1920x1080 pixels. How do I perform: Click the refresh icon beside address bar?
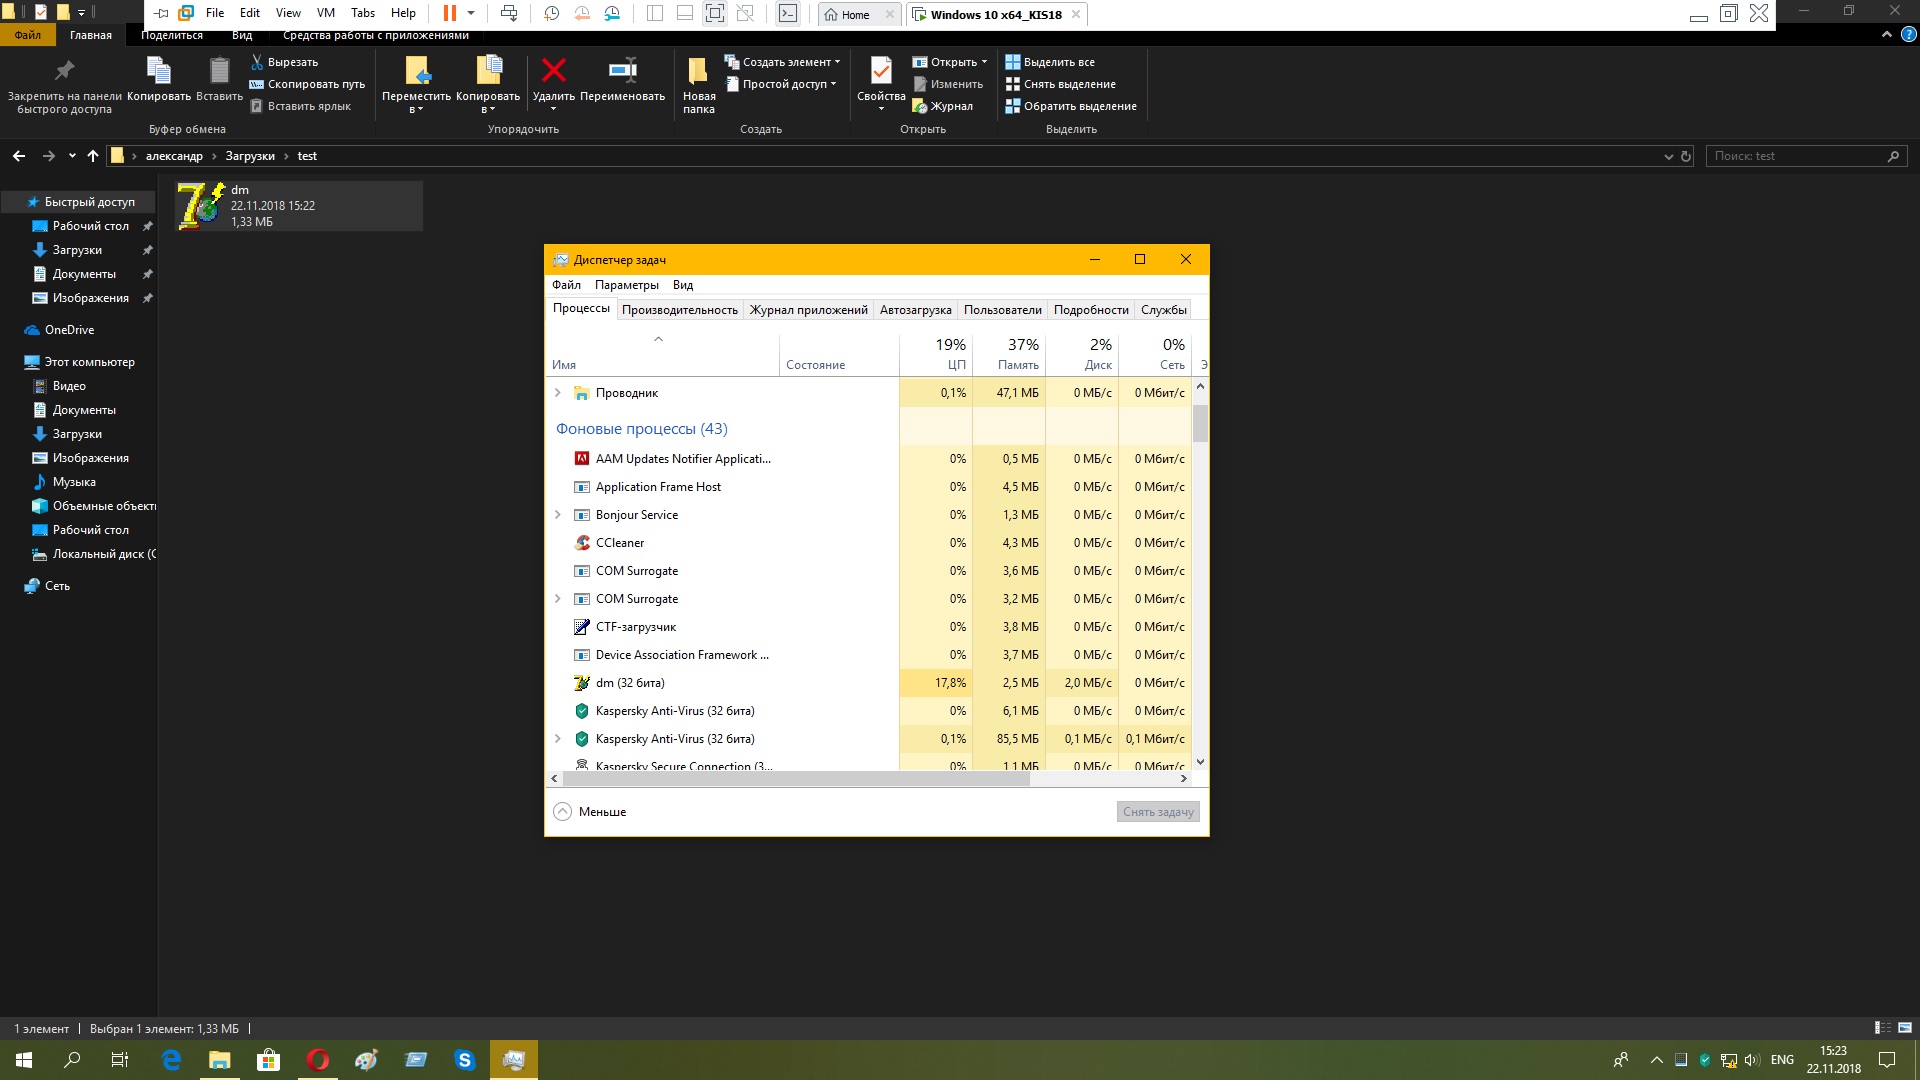coord(1686,156)
